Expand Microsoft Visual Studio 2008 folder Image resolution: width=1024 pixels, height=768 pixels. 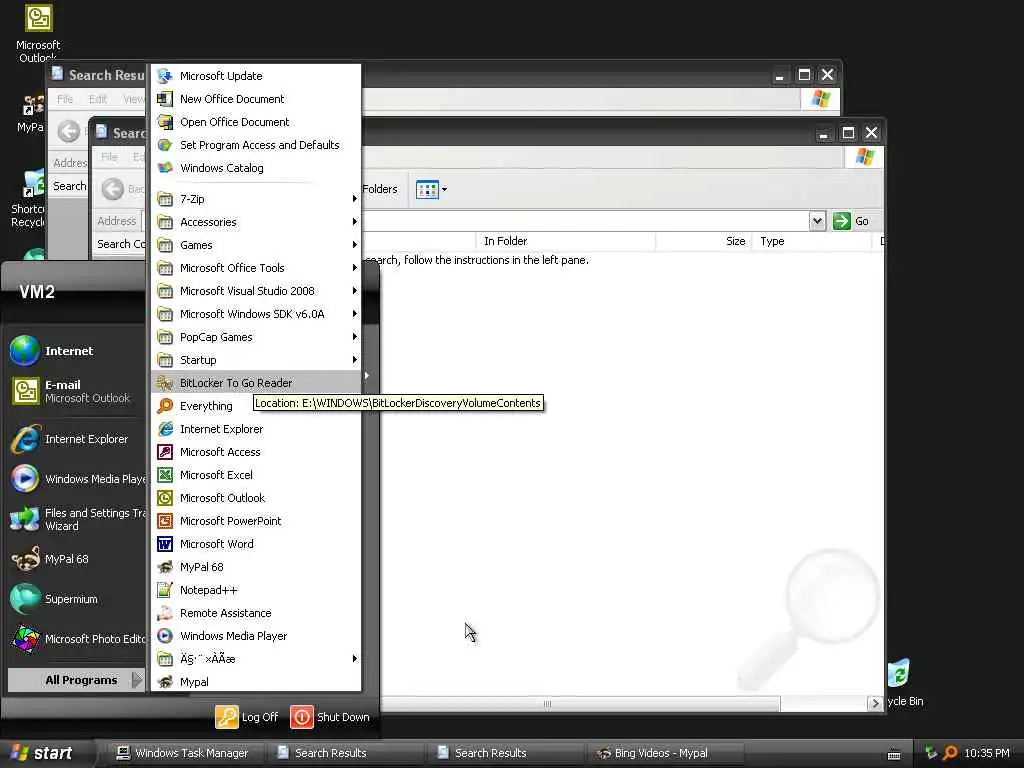(x=256, y=291)
